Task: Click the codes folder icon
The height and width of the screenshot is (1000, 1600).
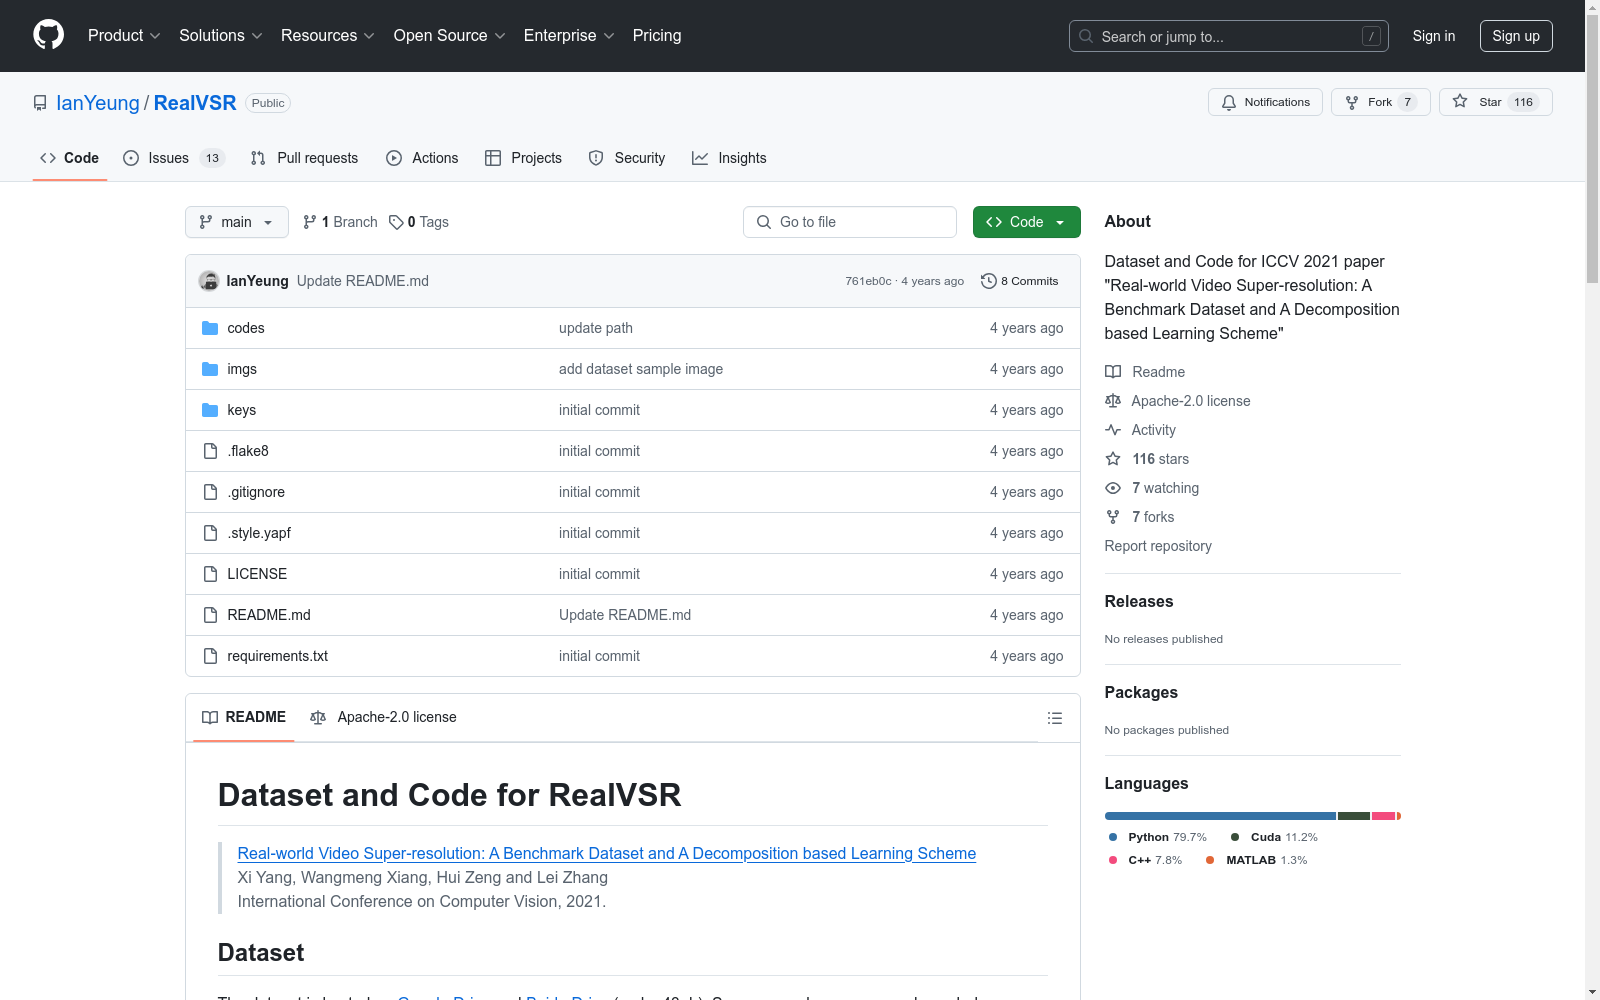Action: [210, 328]
